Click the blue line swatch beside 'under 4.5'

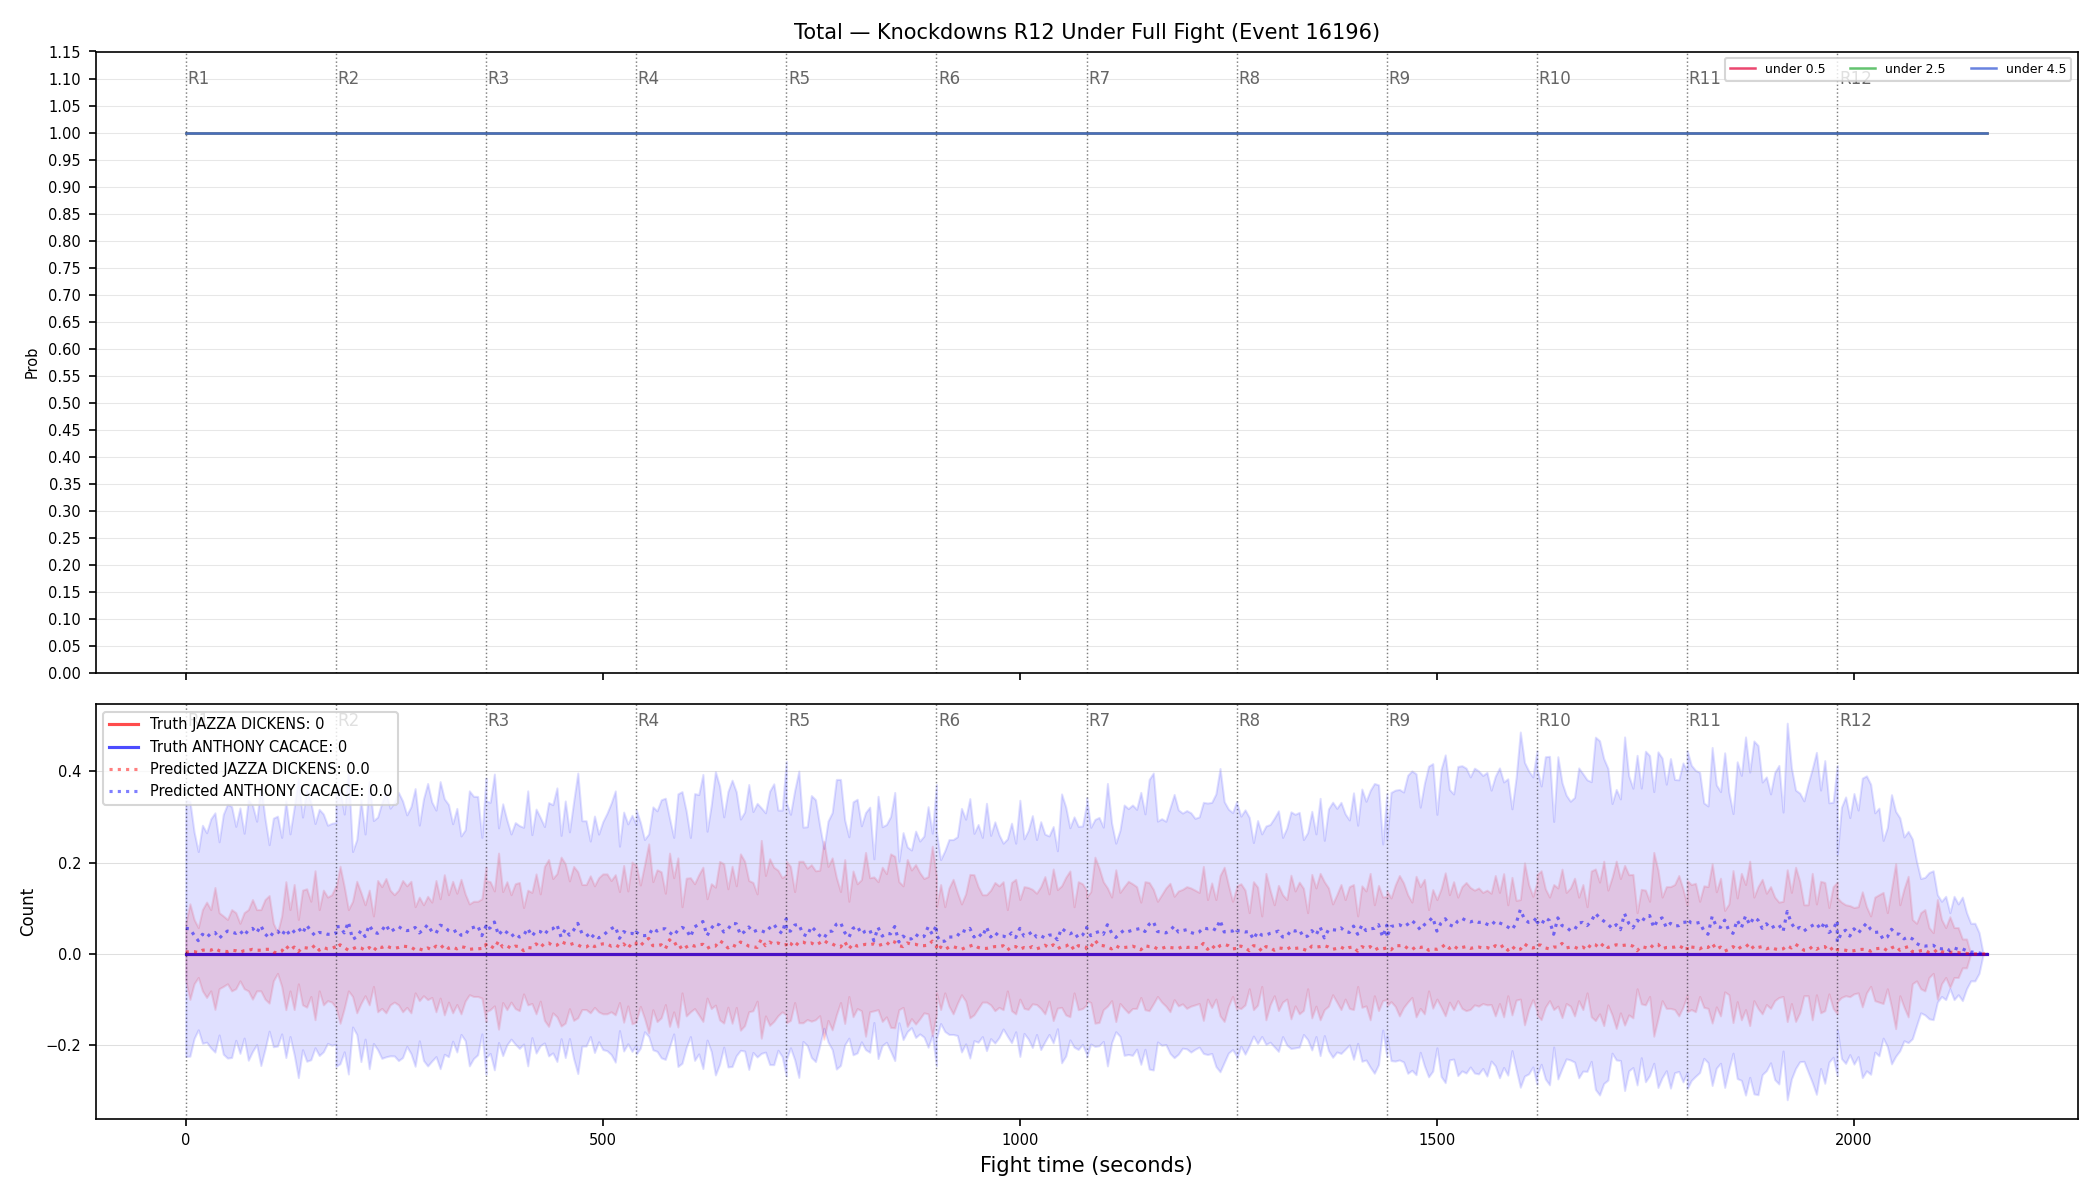pos(1984,69)
